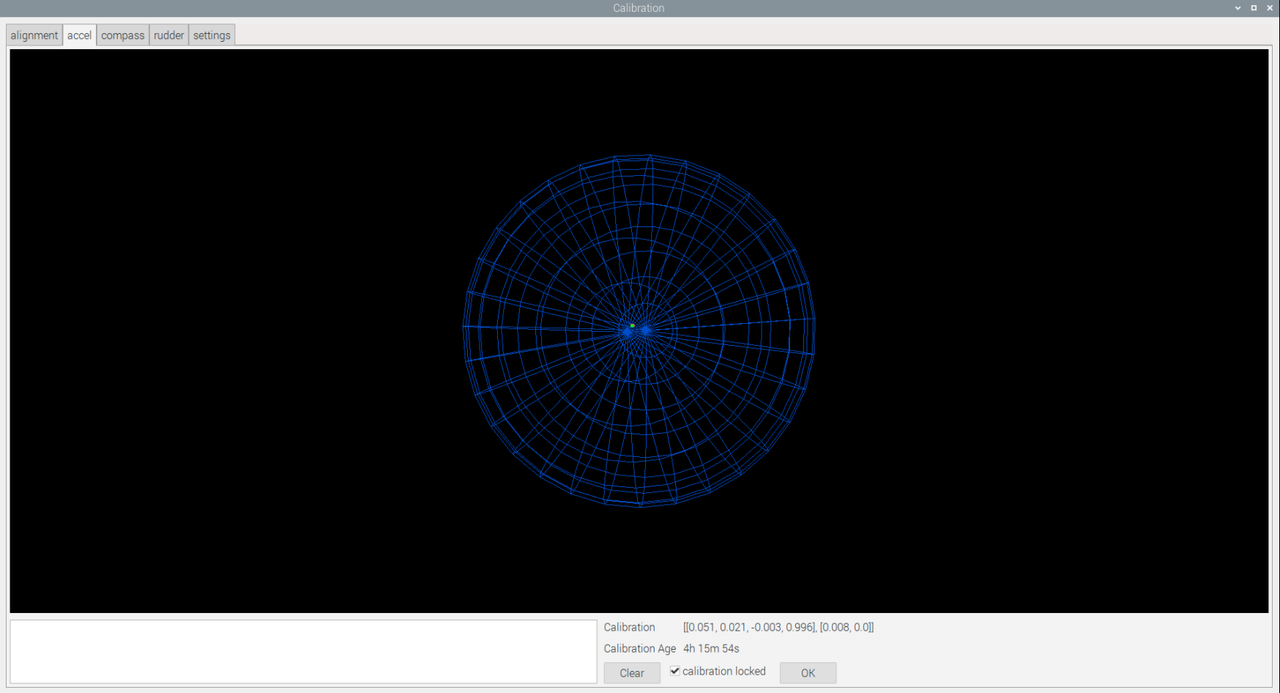Minimize the Calibration window
This screenshot has width=1280, height=693.
click(x=1239, y=8)
